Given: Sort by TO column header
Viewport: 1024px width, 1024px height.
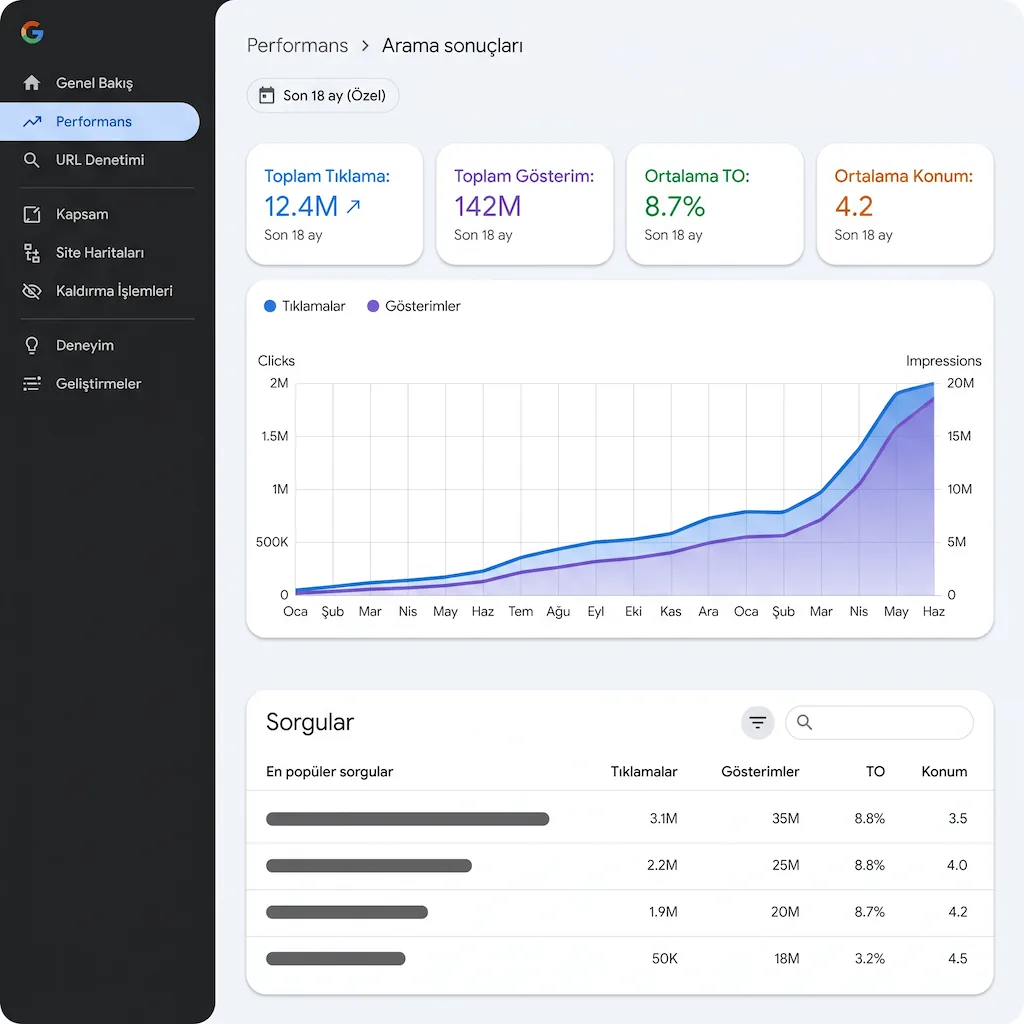Looking at the screenshot, I should pyautogui.click(x=875, y=771).
